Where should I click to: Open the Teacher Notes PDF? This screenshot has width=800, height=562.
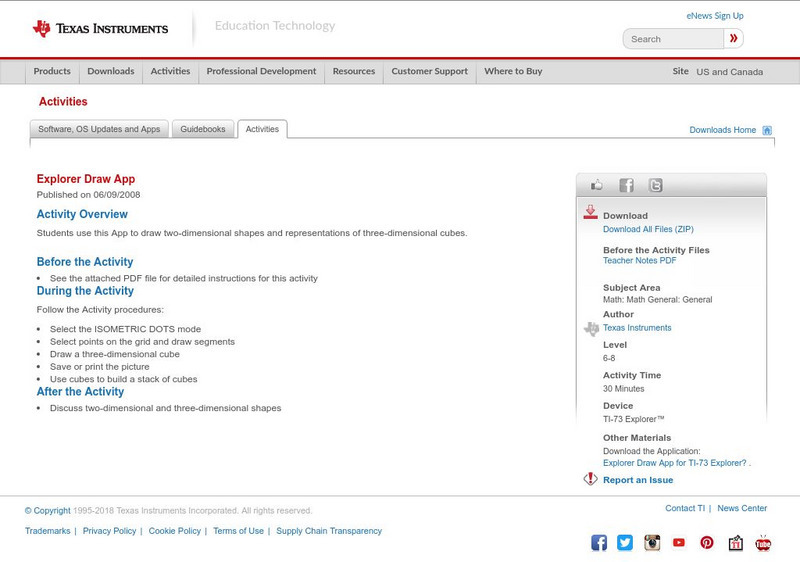[x=639, y=261]
